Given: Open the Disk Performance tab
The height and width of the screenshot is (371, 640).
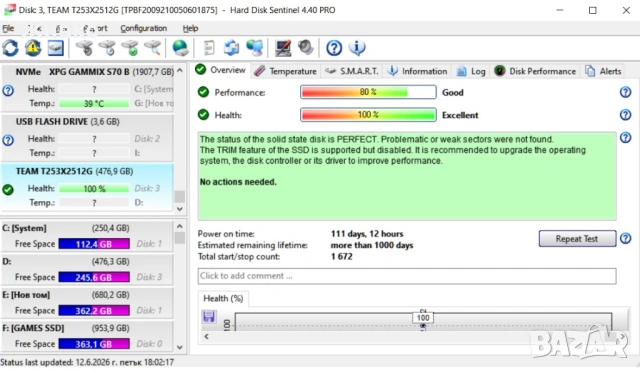Looking at the screenshot, I should pos(535,71).
